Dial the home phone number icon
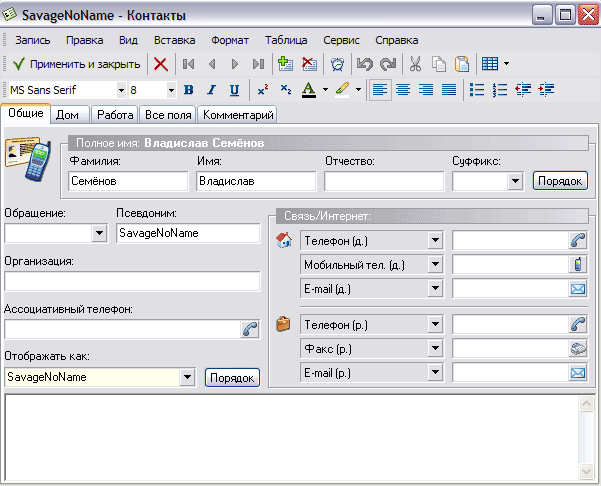Viewport: 601px width, 486px height. pos(578,240)
